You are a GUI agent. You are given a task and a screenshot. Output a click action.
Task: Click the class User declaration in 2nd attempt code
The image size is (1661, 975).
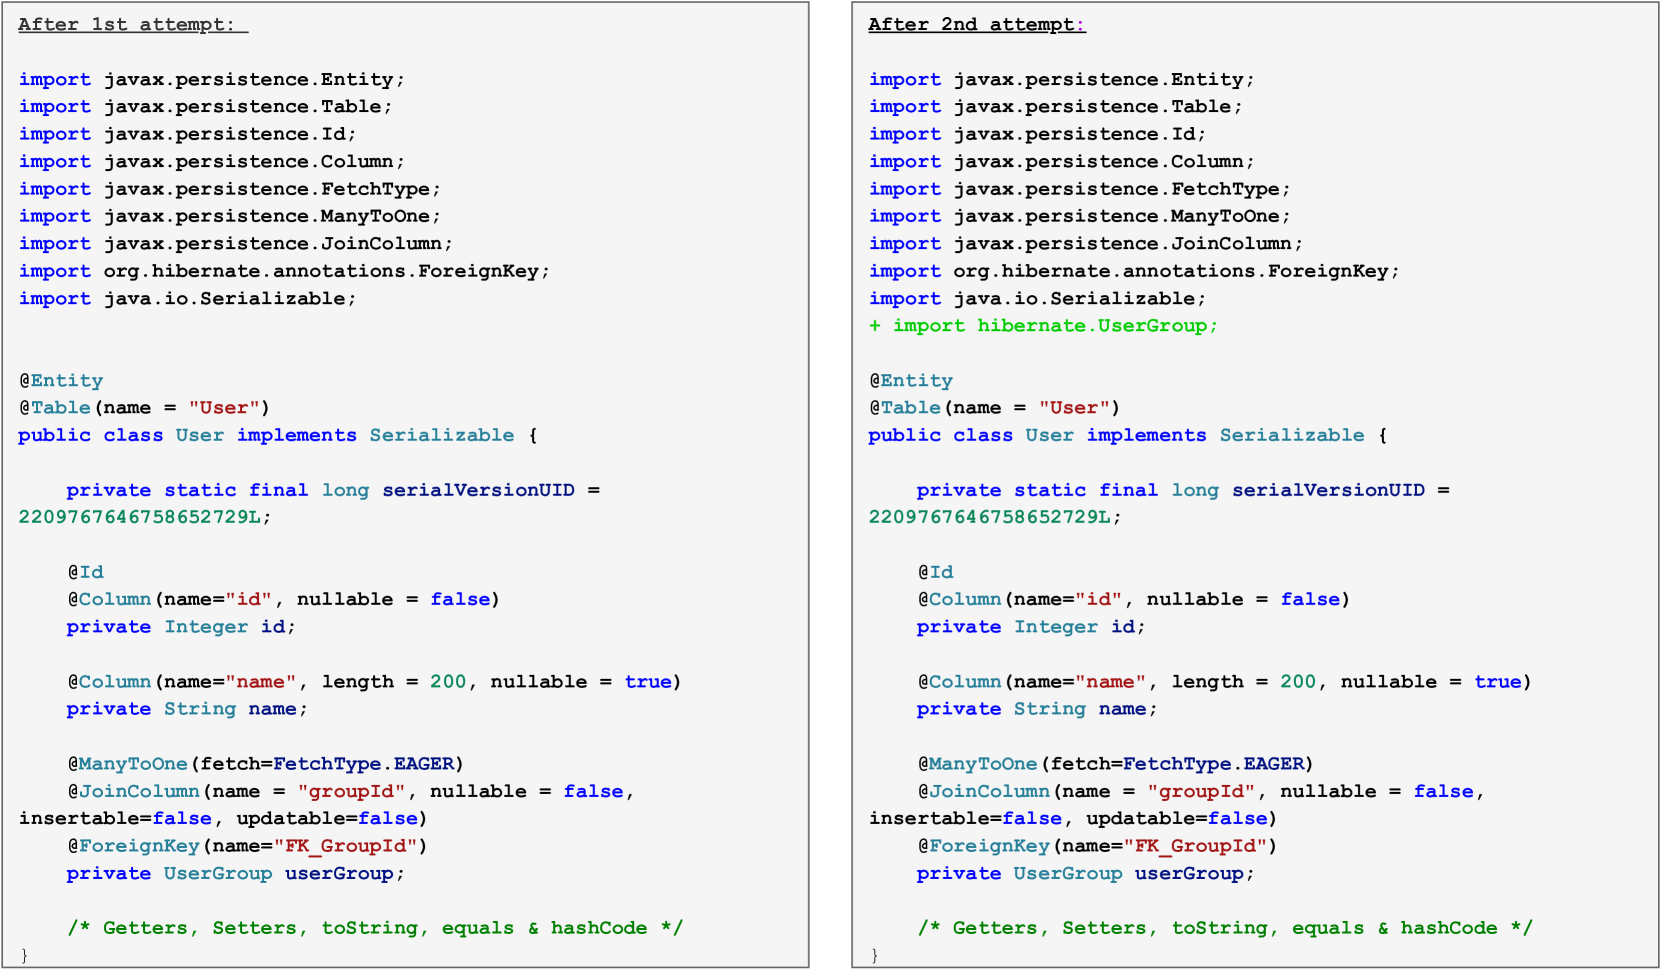tap(1128, 435)
